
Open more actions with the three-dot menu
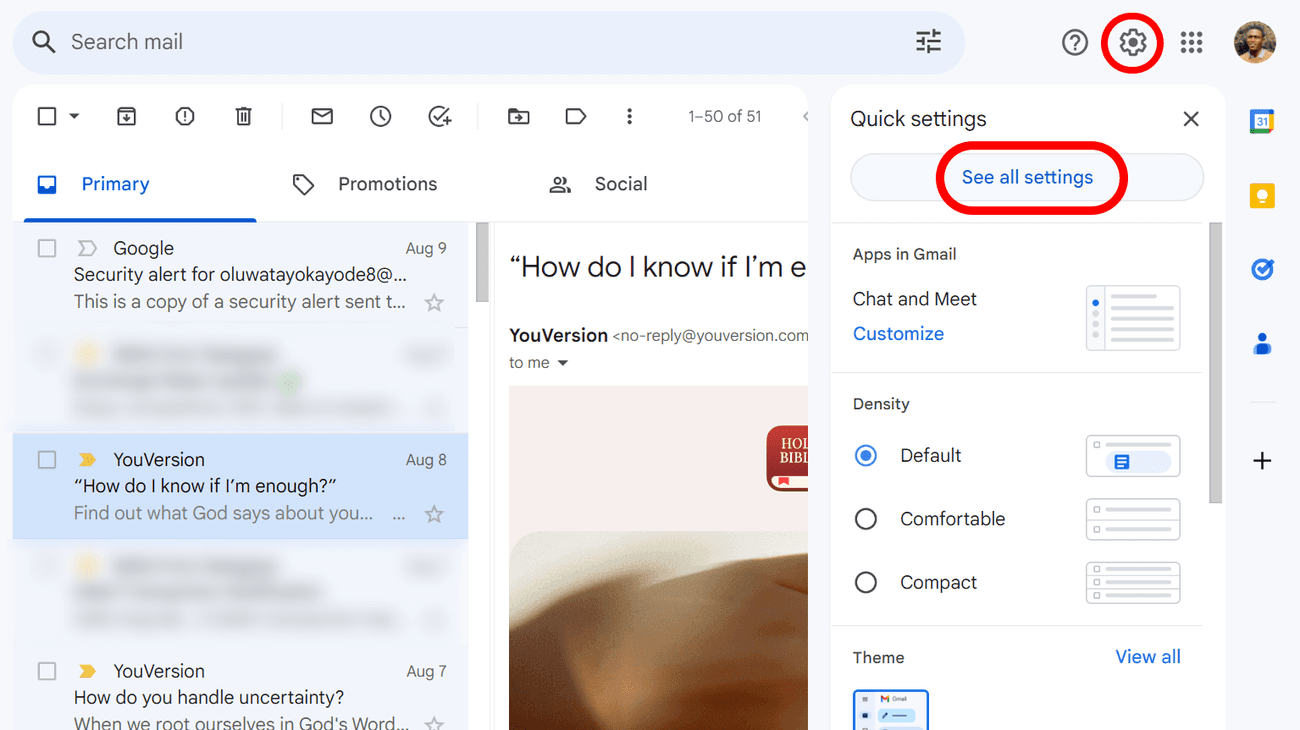click(629, 116)
